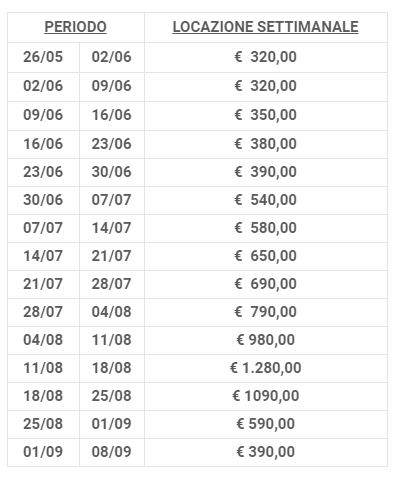Click the € 650,00 weekly price
This screenshot has height=478, width=398.
265,256
